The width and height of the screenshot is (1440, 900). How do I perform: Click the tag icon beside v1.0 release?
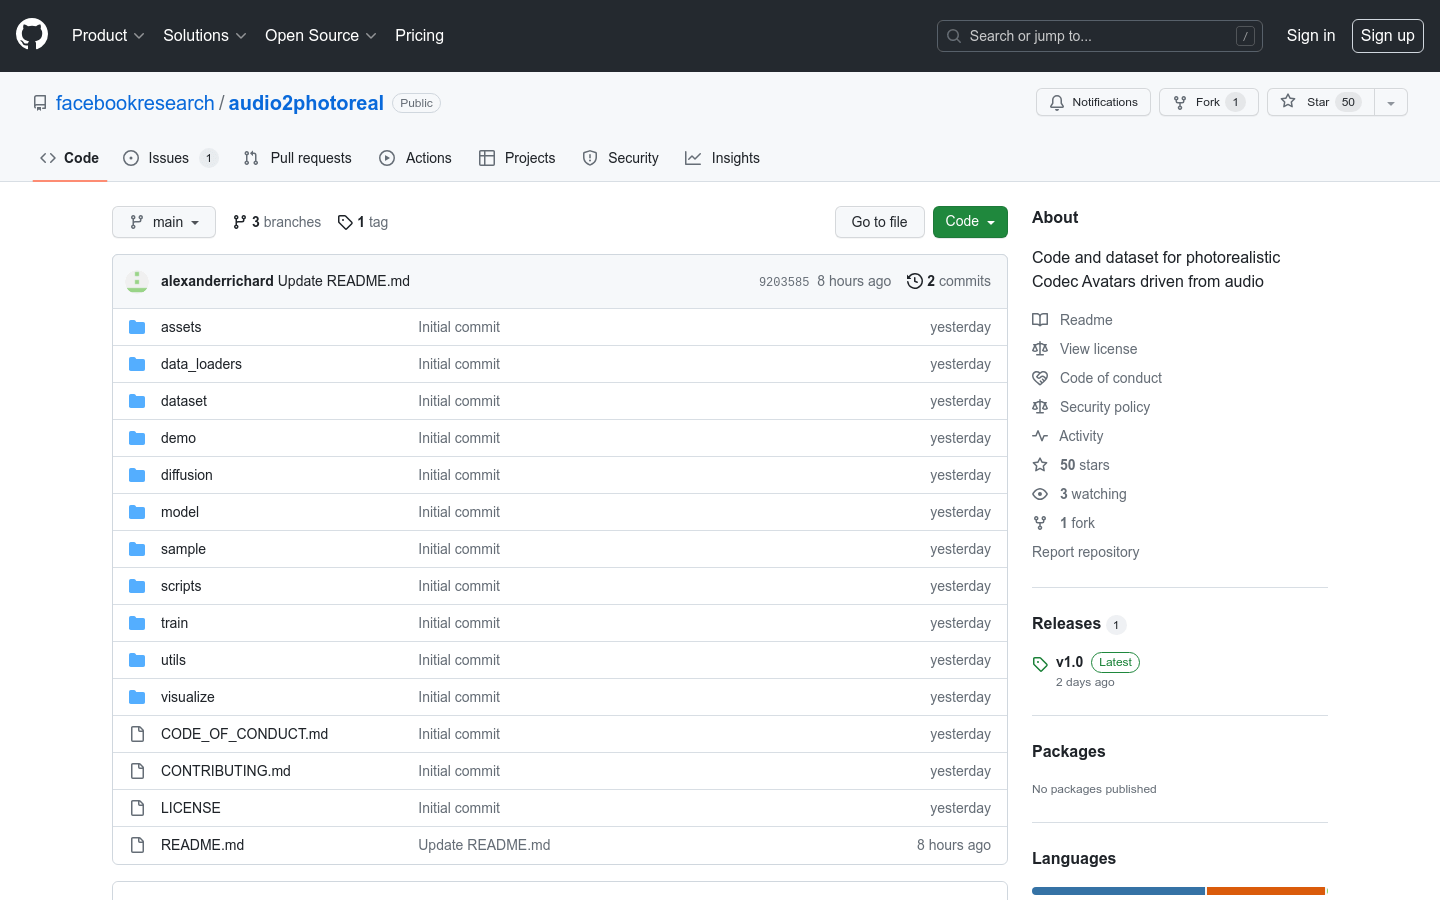1040,664
